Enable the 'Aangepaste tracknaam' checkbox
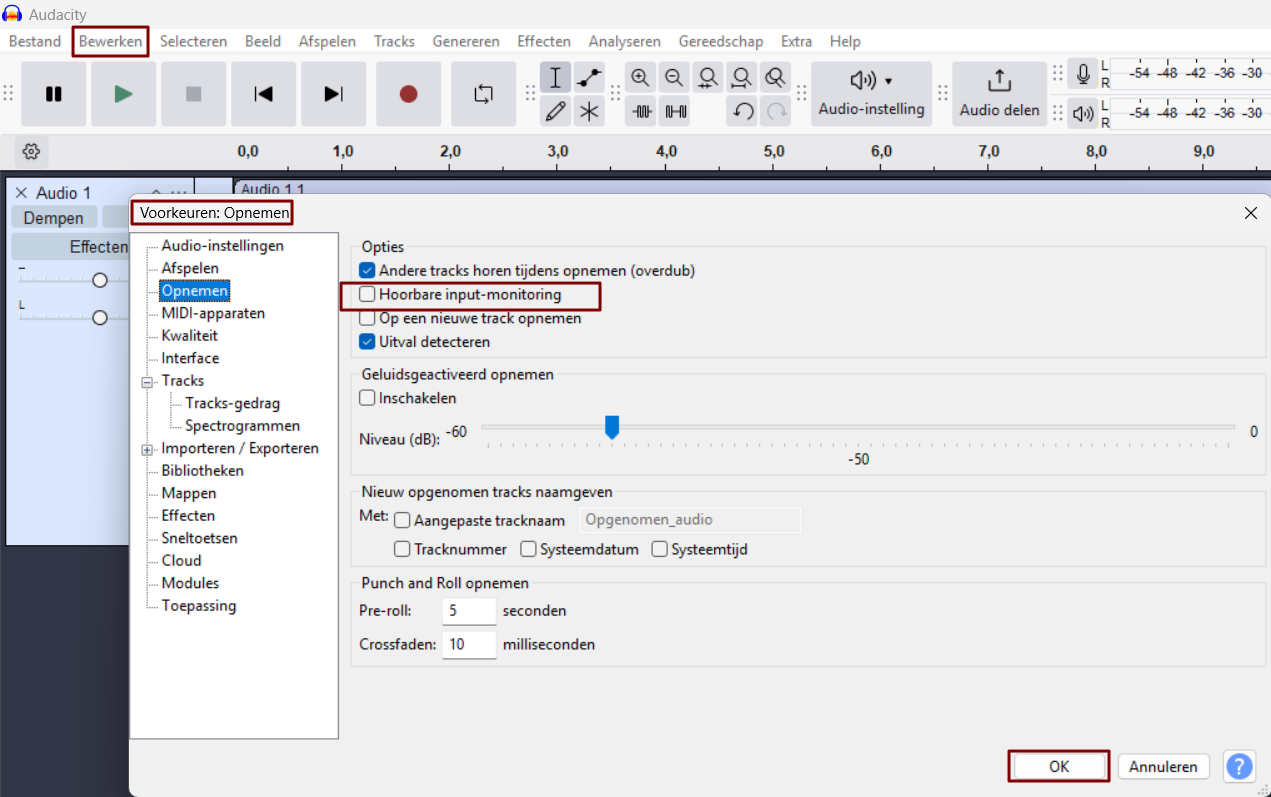 click(402, 520)
